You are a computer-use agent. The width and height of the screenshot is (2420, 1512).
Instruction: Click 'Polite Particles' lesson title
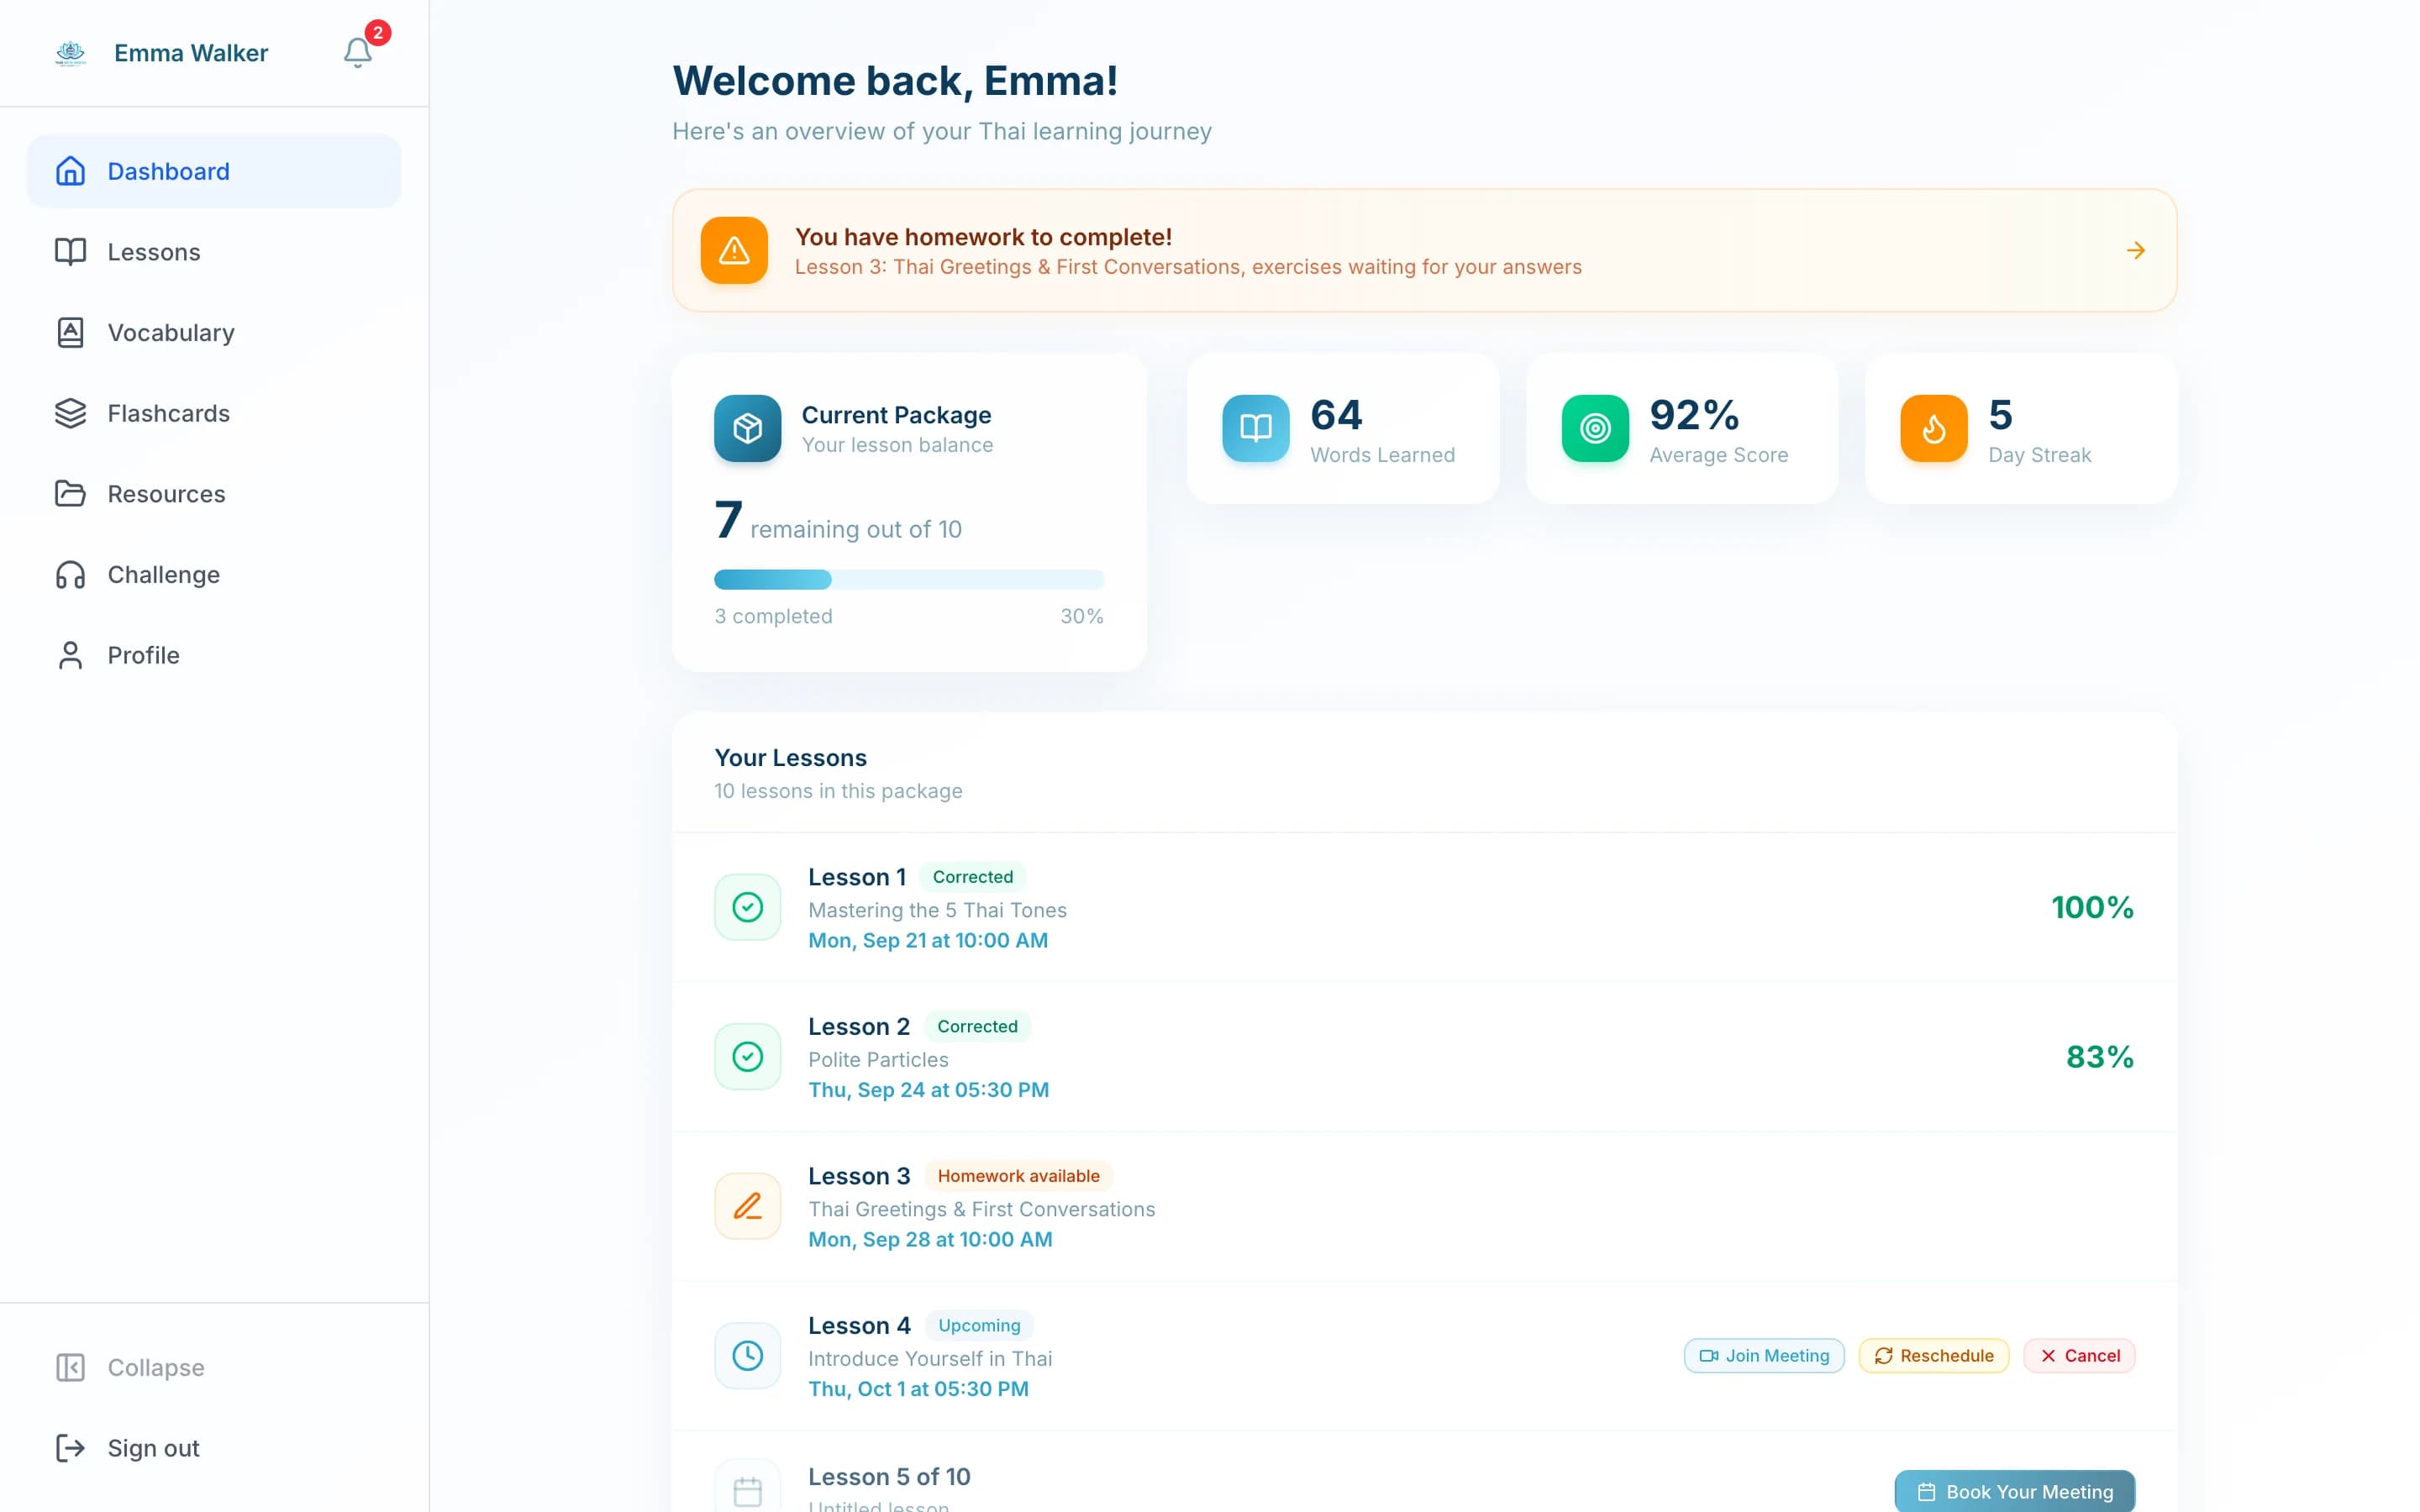click(878, 1060)
